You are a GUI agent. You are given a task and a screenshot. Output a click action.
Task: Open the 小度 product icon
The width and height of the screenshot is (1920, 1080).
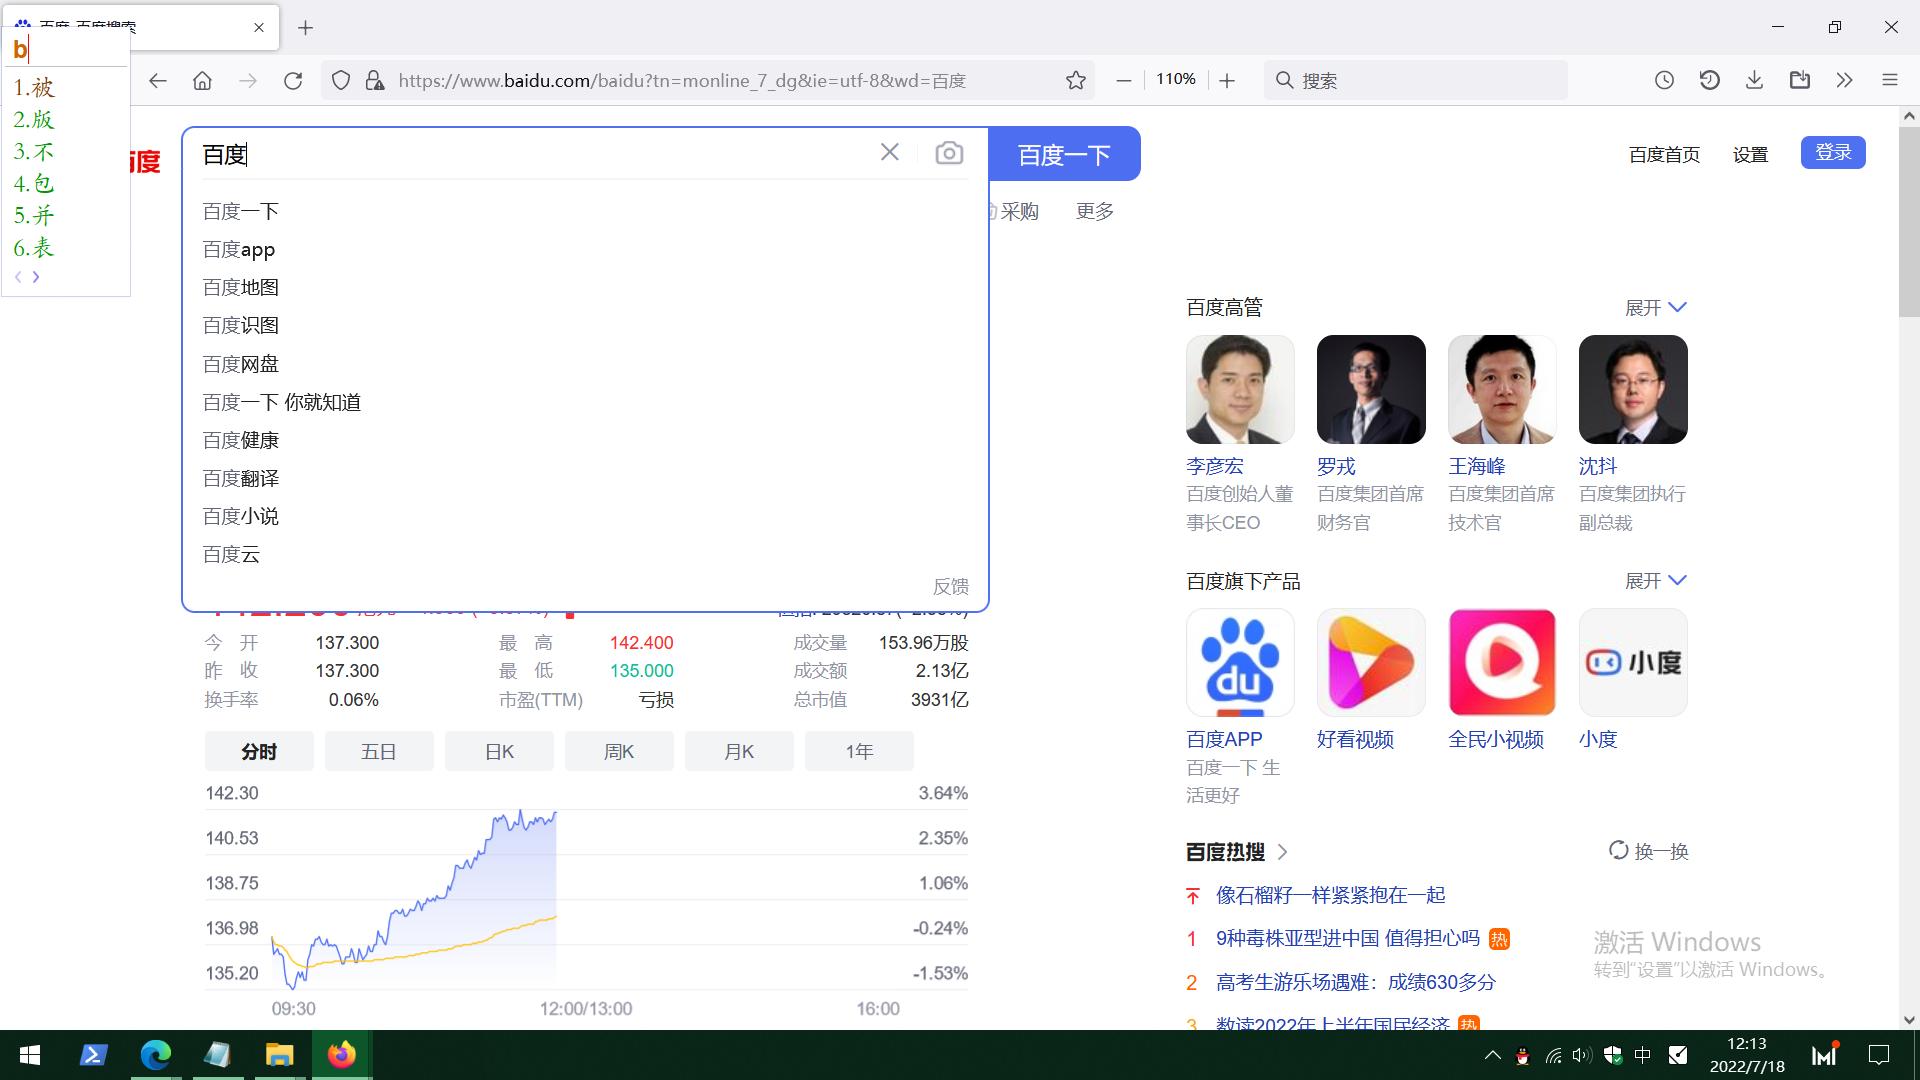point(1633,663)
